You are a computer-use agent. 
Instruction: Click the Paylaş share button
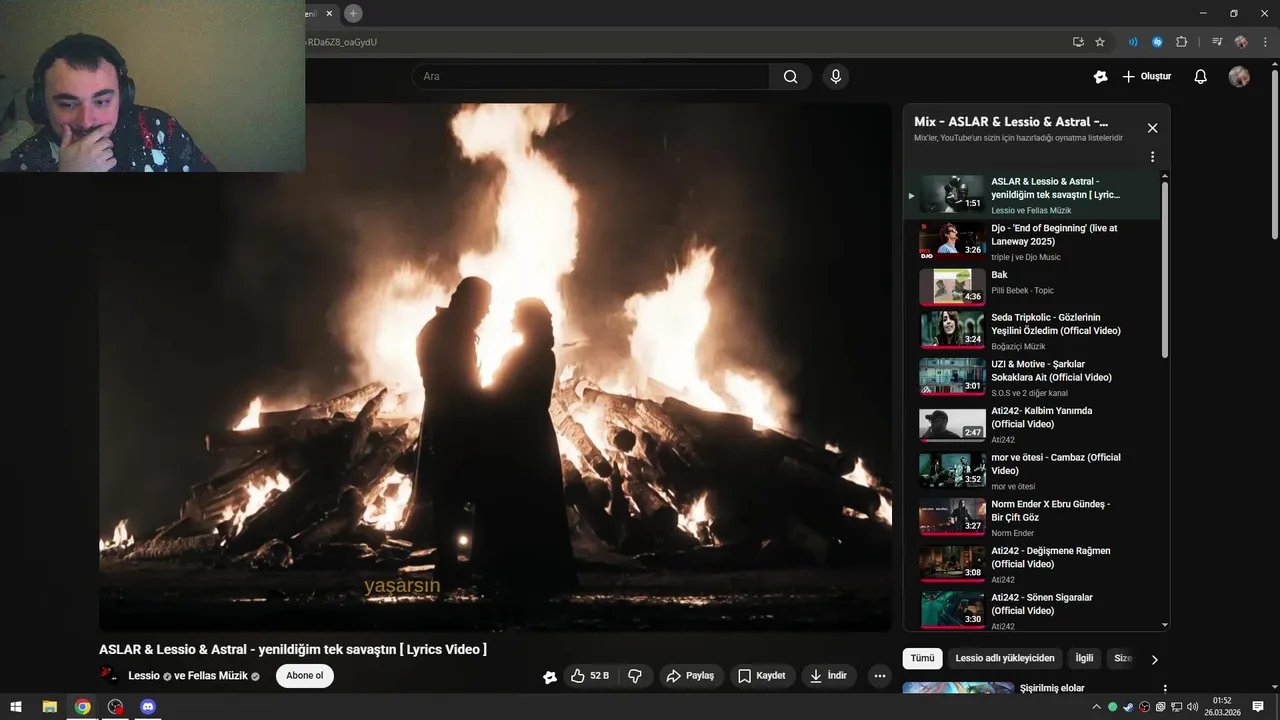(x=690, y=676)
